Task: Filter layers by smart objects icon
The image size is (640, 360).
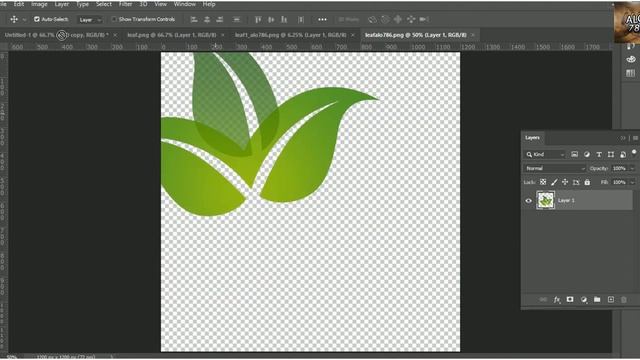Action: pos(623,154)
